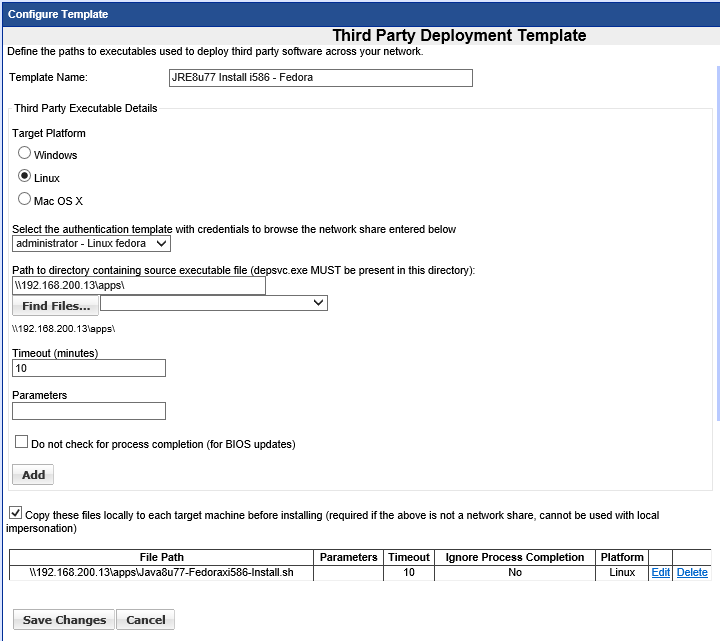Screen dimensions: 720x641
Task: Focus the source directory path input
Action: [139, 286]
